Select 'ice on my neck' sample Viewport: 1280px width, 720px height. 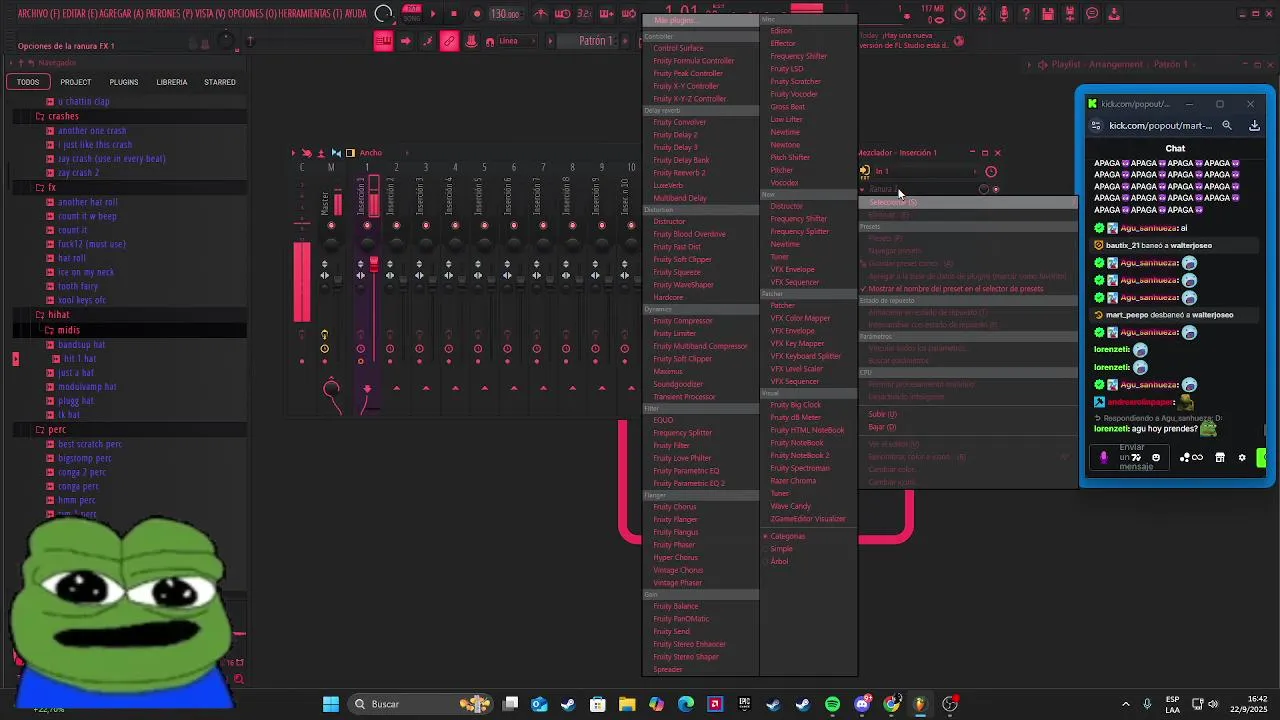[x=86, y=272]
